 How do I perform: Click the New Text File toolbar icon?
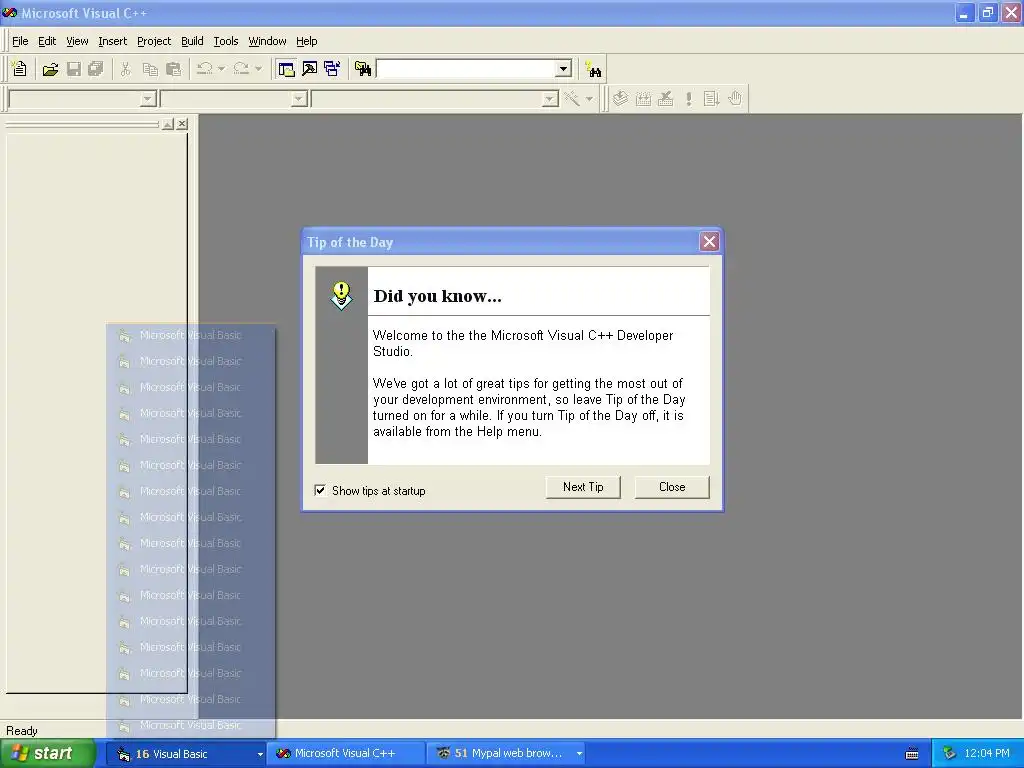(x=20, y=69)
